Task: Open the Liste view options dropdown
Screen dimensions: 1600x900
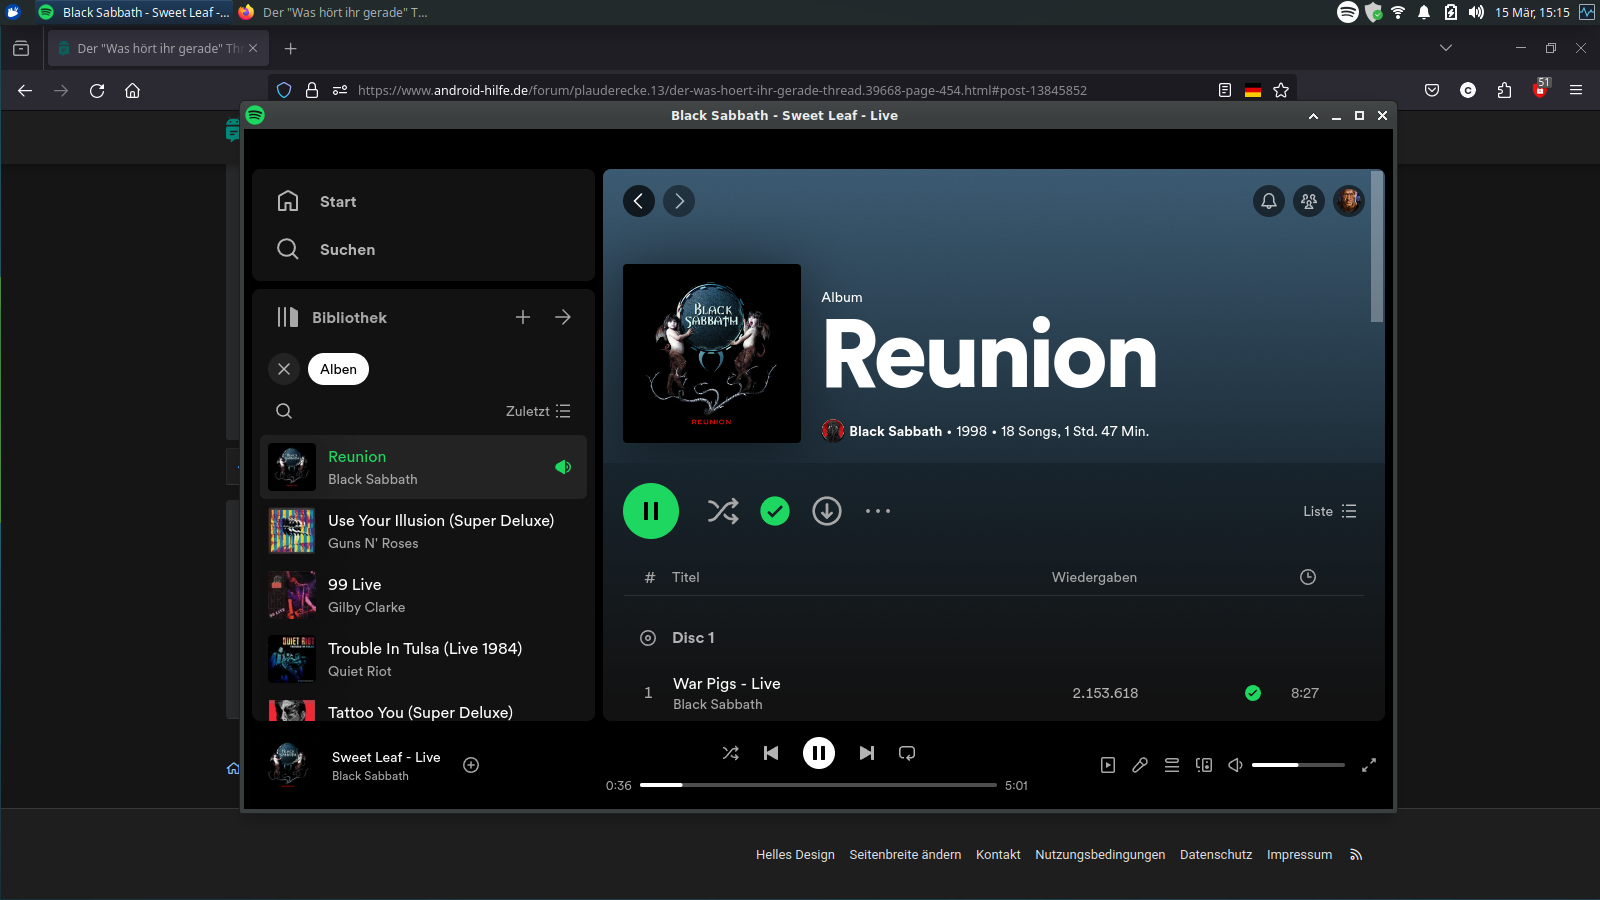Action: pos(1329,511)
